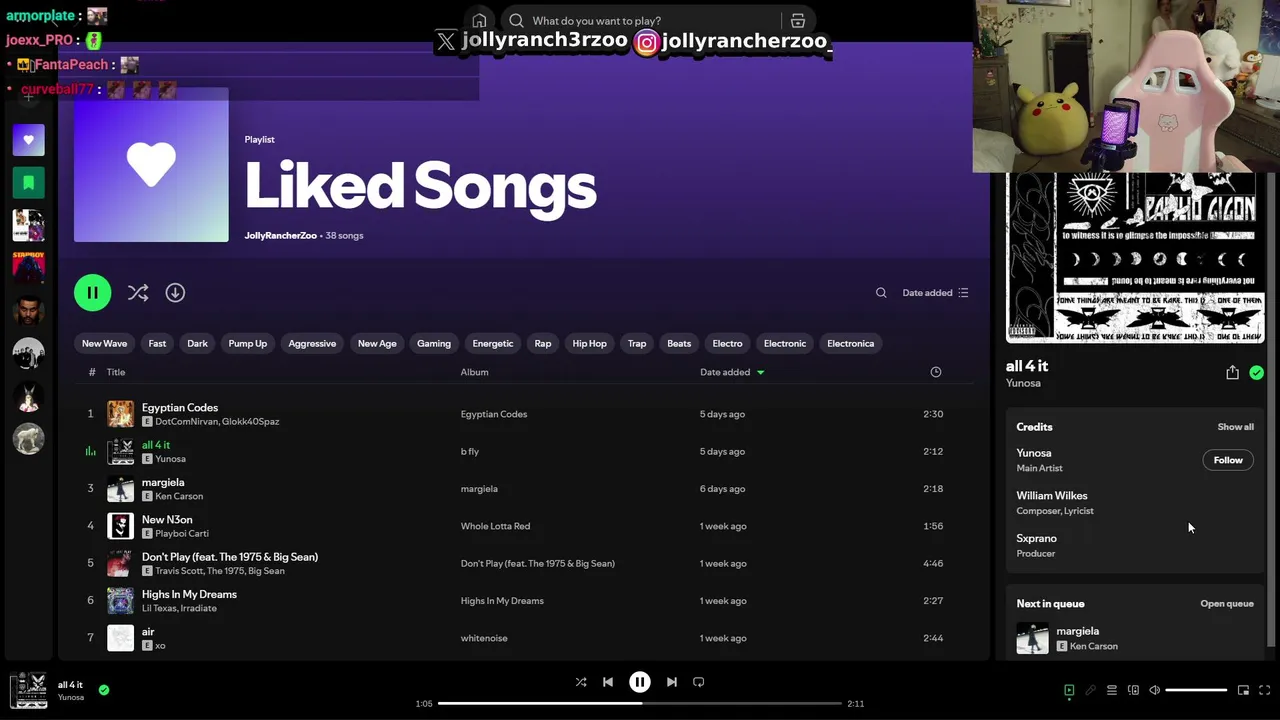Open the Whole Lotta Red album link

(495, 526)
